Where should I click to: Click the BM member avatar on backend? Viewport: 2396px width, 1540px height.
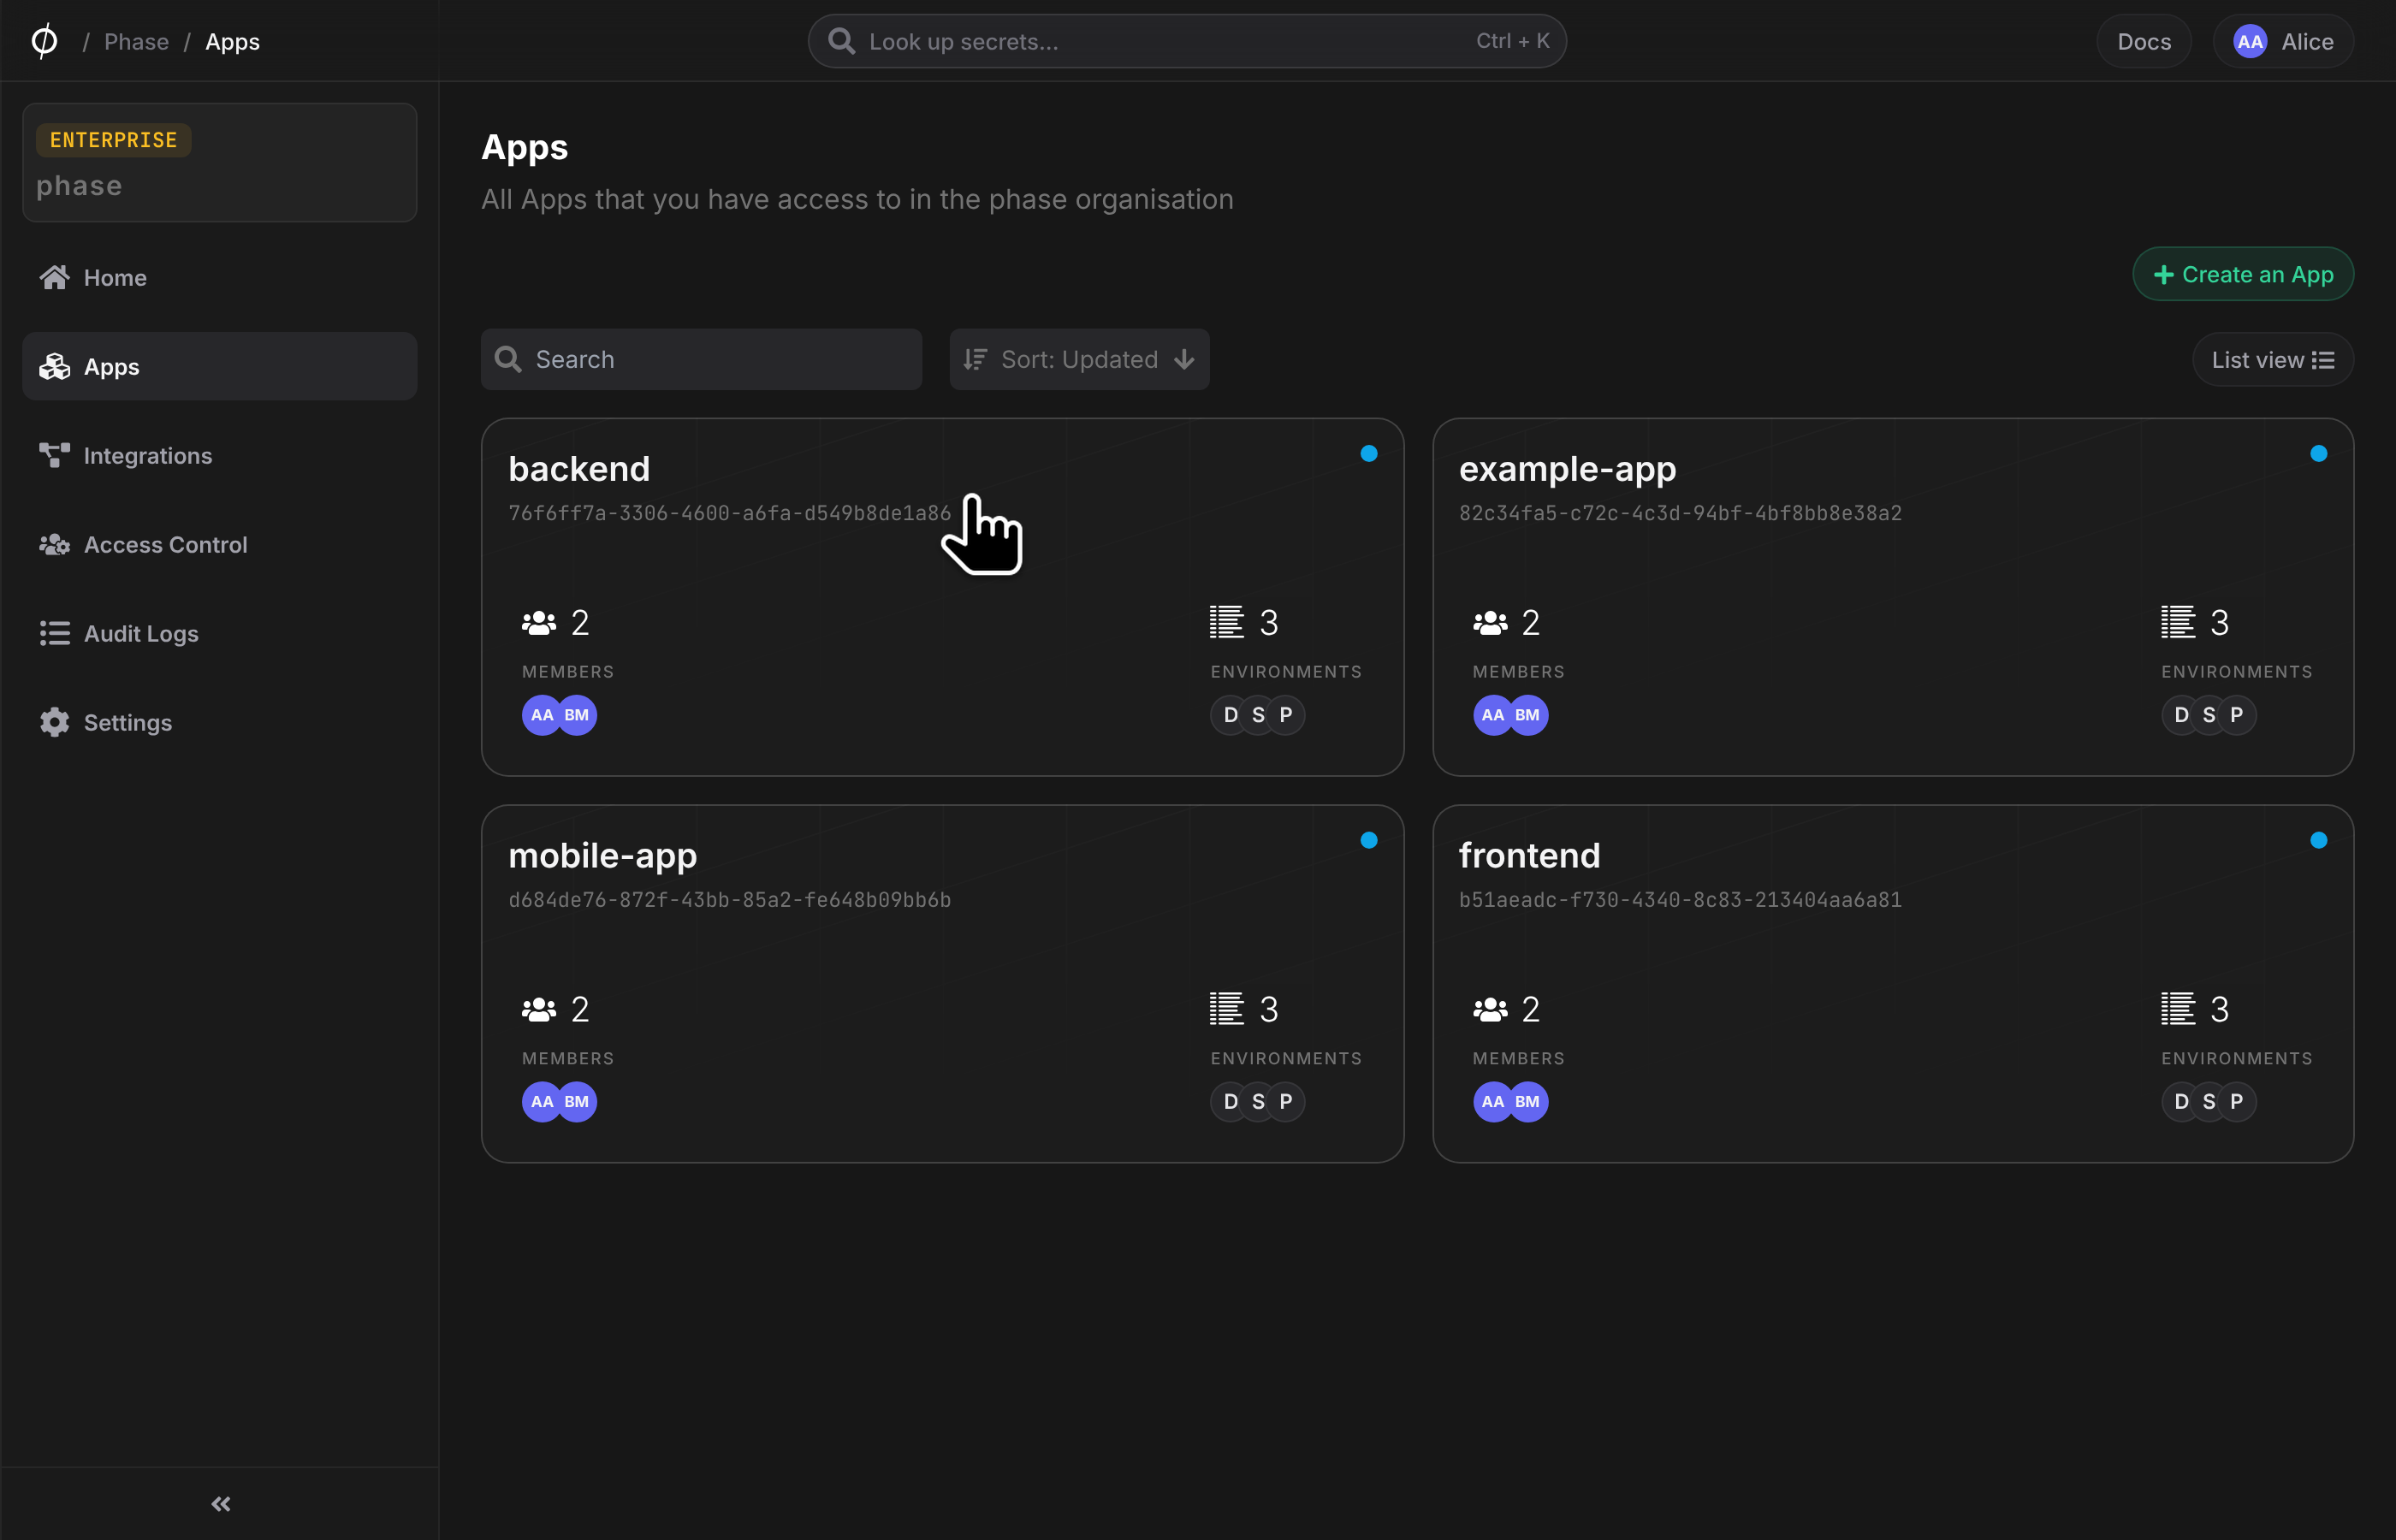click(577, 715)
